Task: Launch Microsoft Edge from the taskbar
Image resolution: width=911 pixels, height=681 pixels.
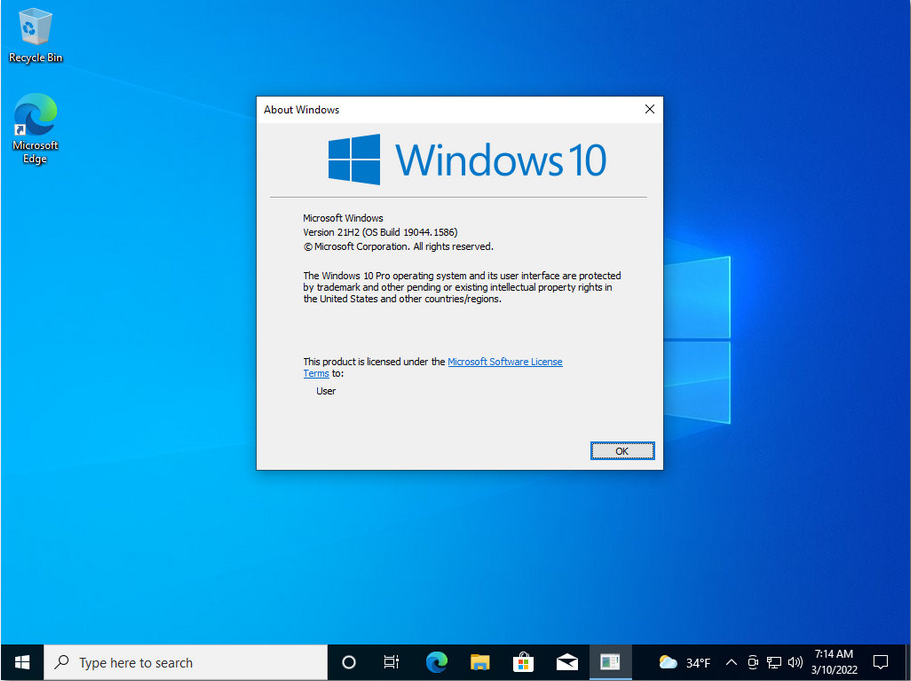Action: coord(436,662)
